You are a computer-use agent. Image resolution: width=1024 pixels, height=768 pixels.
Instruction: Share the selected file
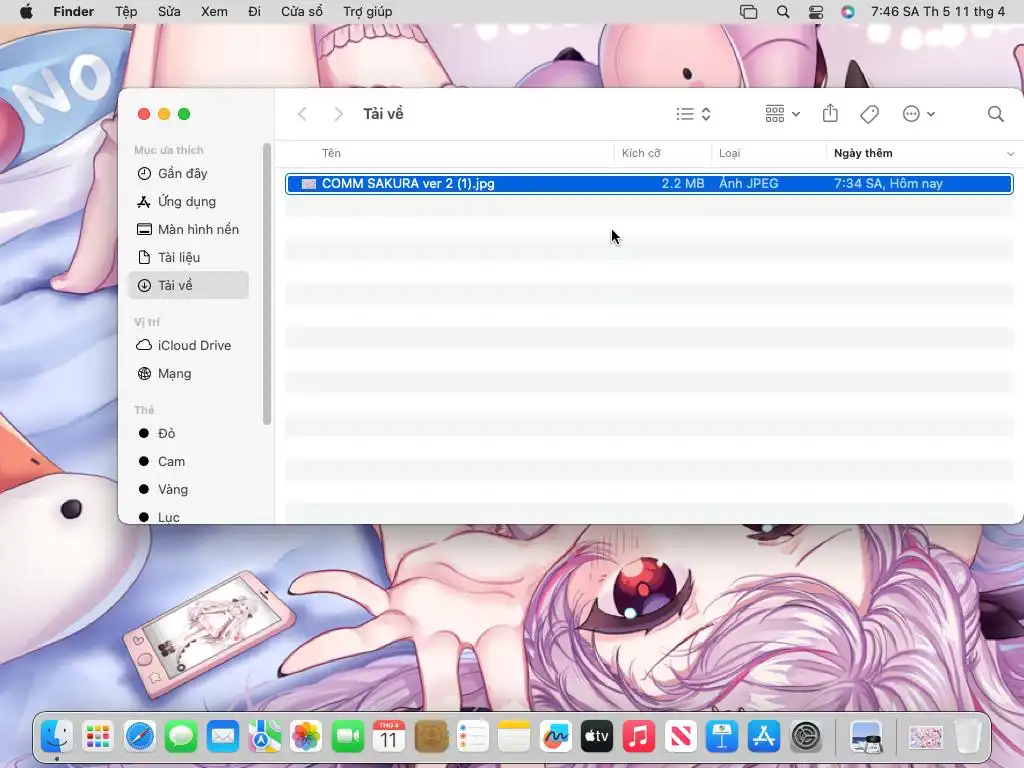pos(830,114)
